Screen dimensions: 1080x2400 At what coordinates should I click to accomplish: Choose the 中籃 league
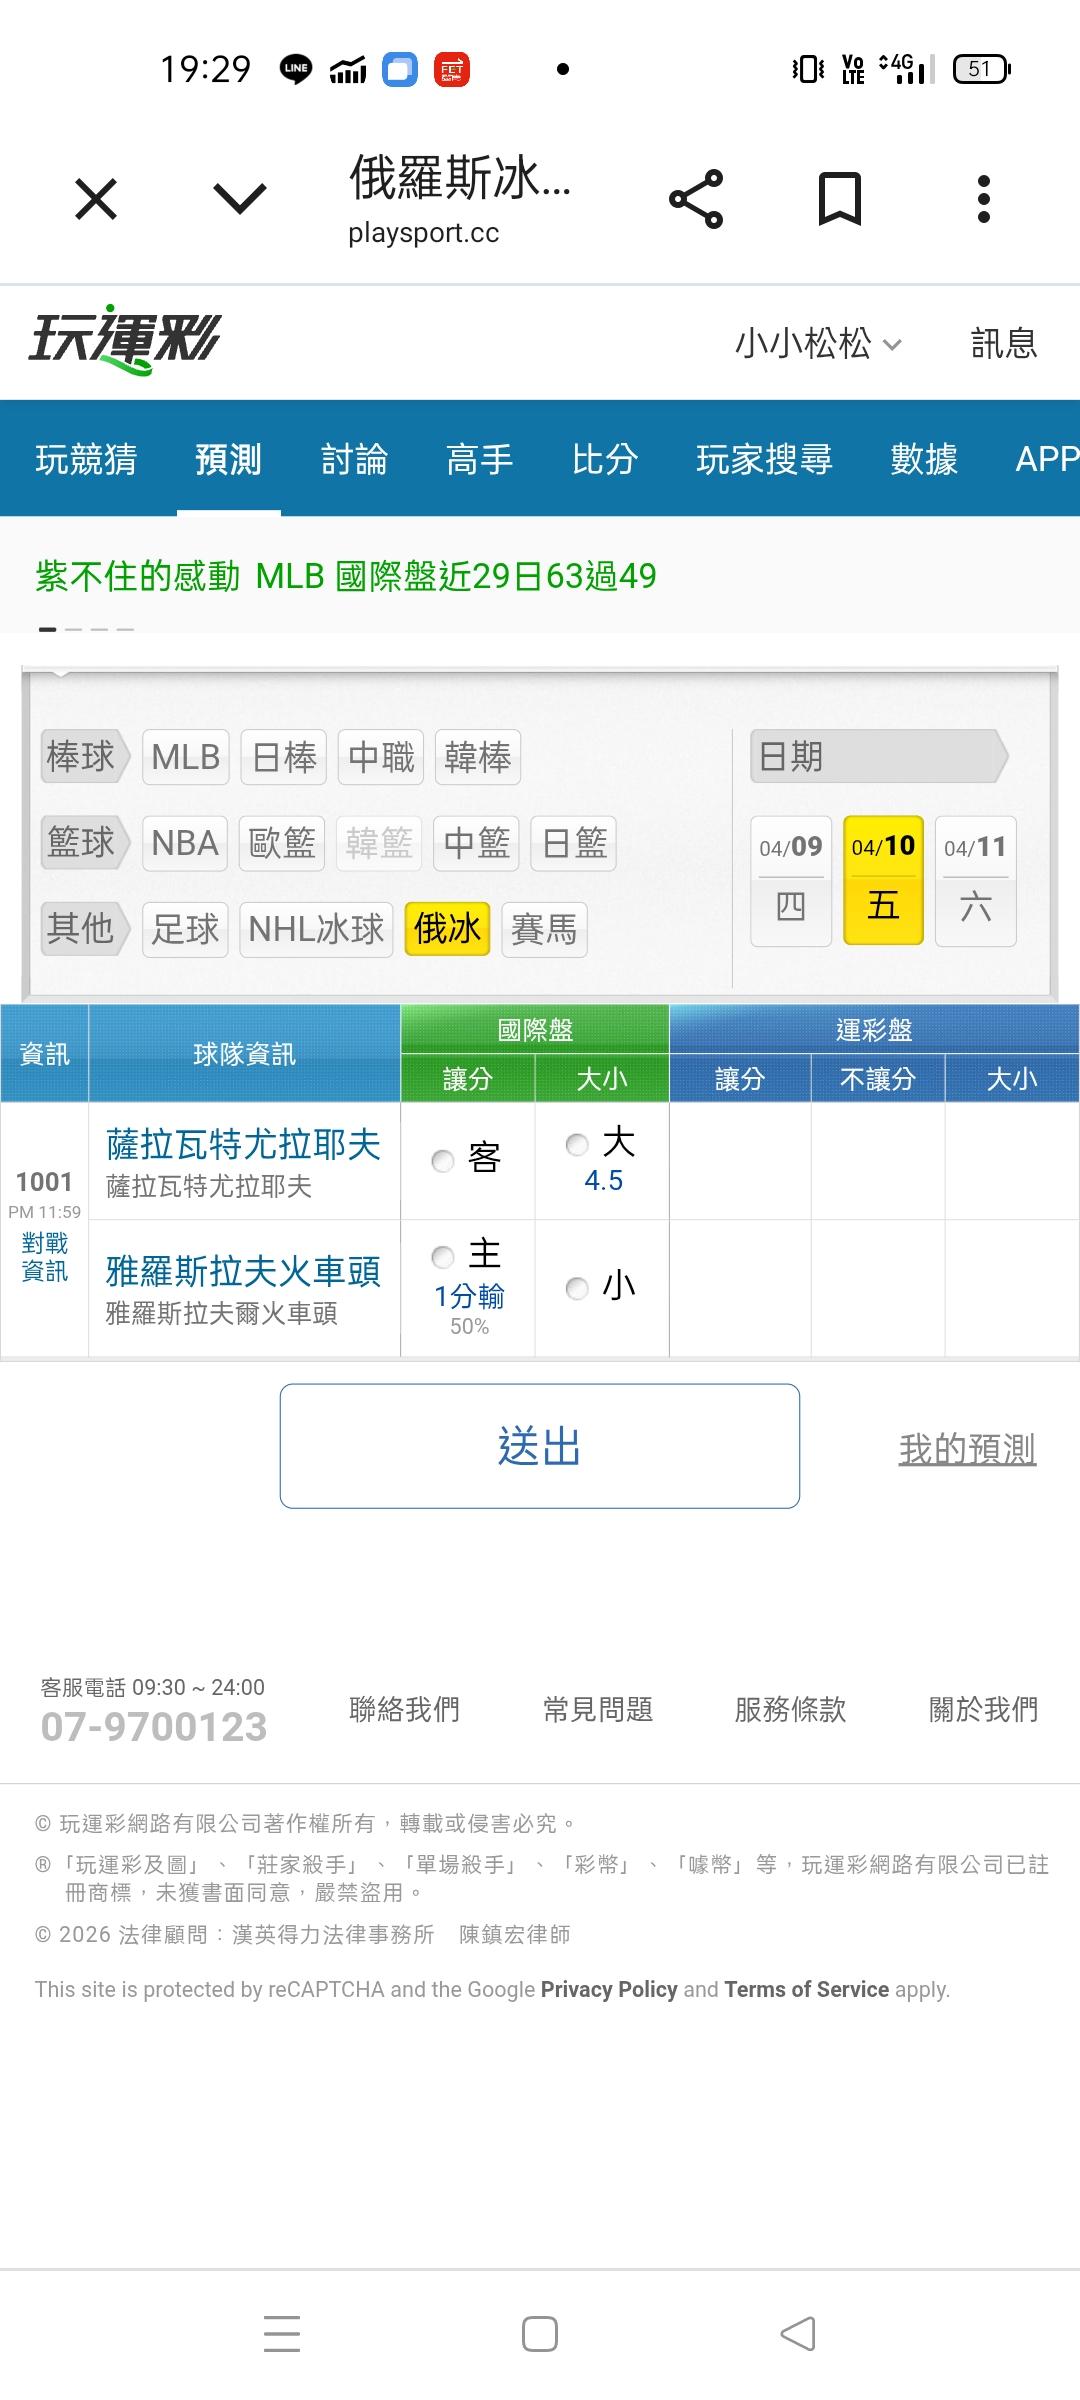pyautogui.click(x=477, y=843)
